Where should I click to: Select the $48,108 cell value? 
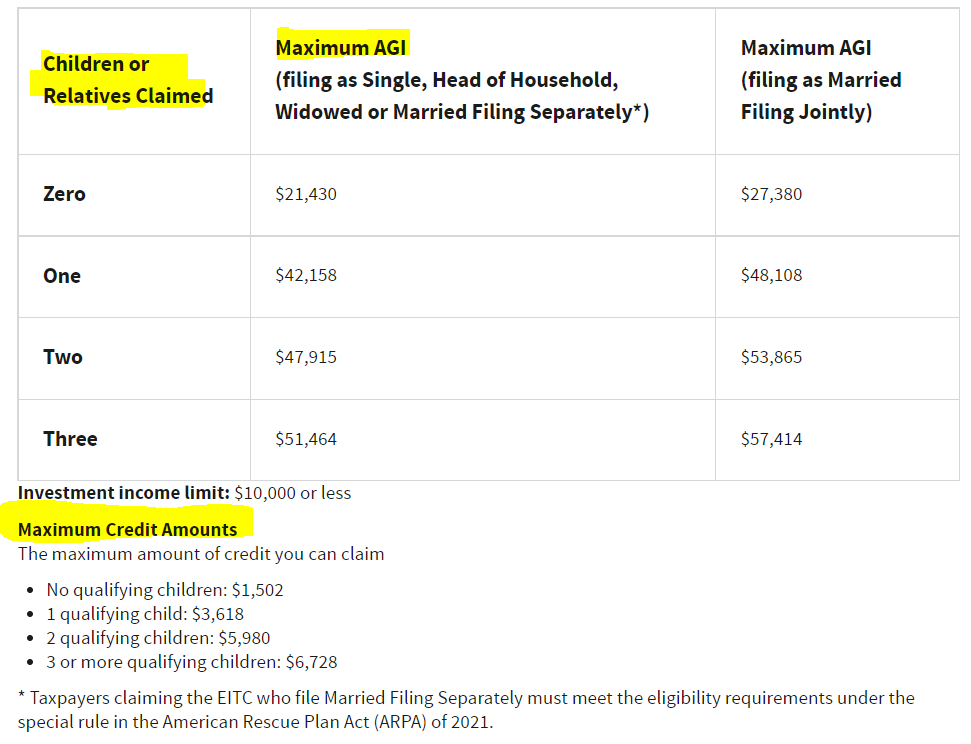[771, 275]
